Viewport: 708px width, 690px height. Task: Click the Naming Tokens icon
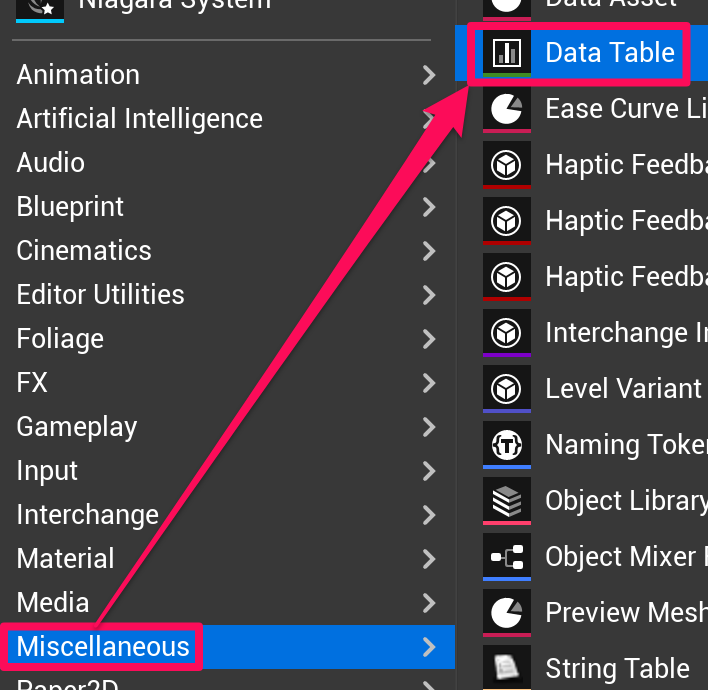[507, 444]
